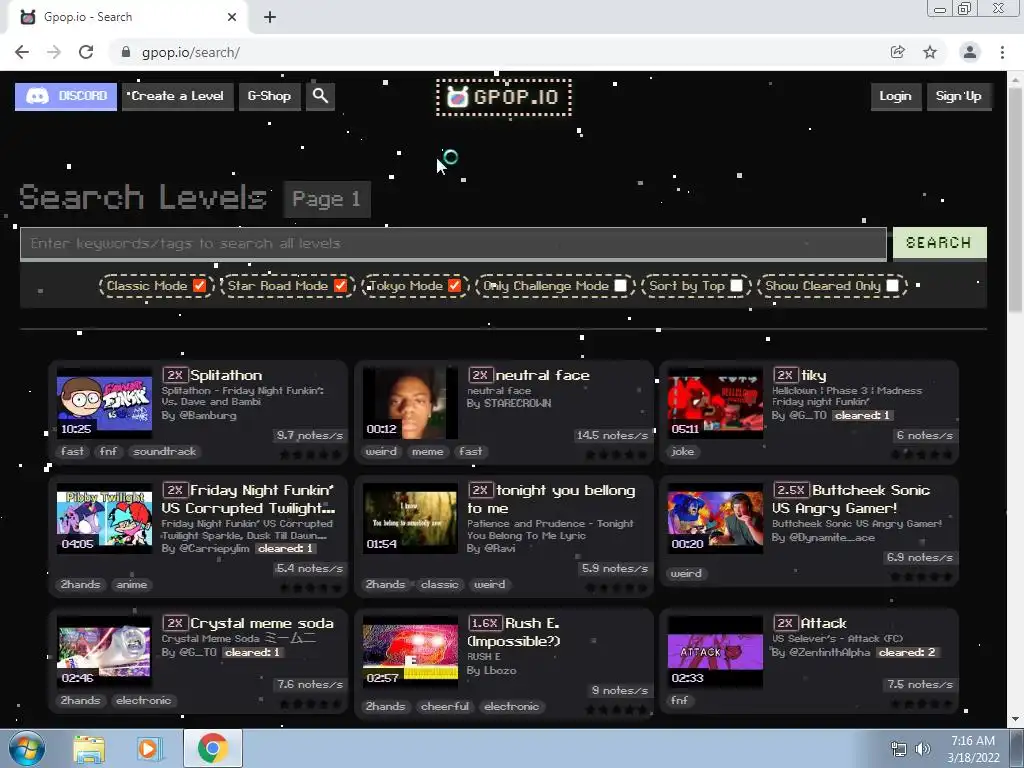This screenshot has width=1024, height=768.
Task: Select the 'anime' tag on Corrupted Twilight
Action: point(132,584)
